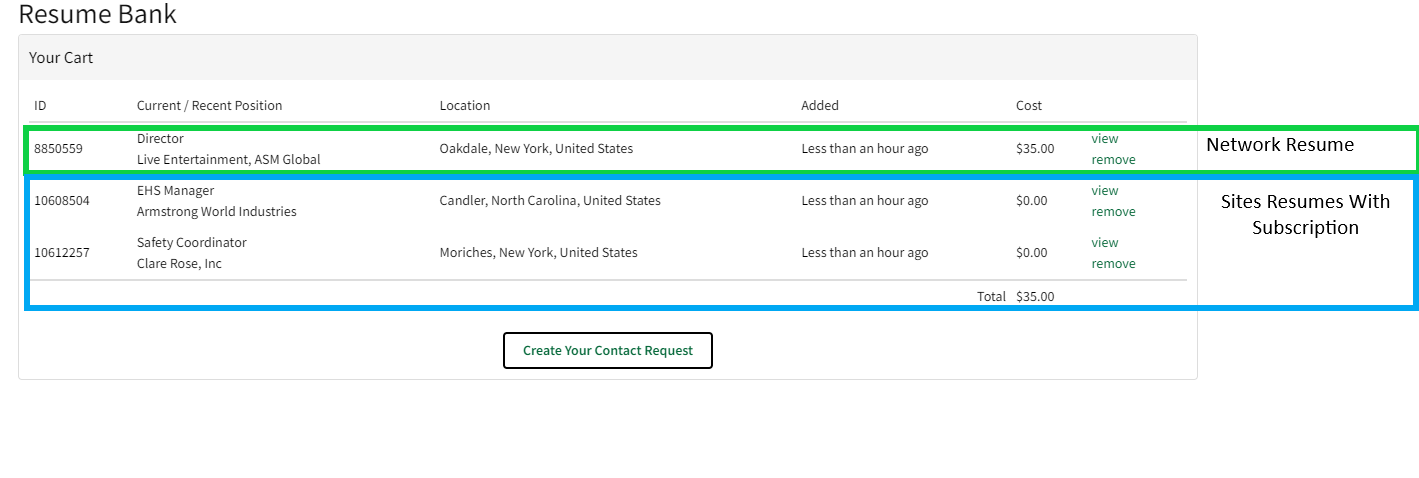Select resume ID 8850559
The image size is (1419, 478).
pos(58,148)
